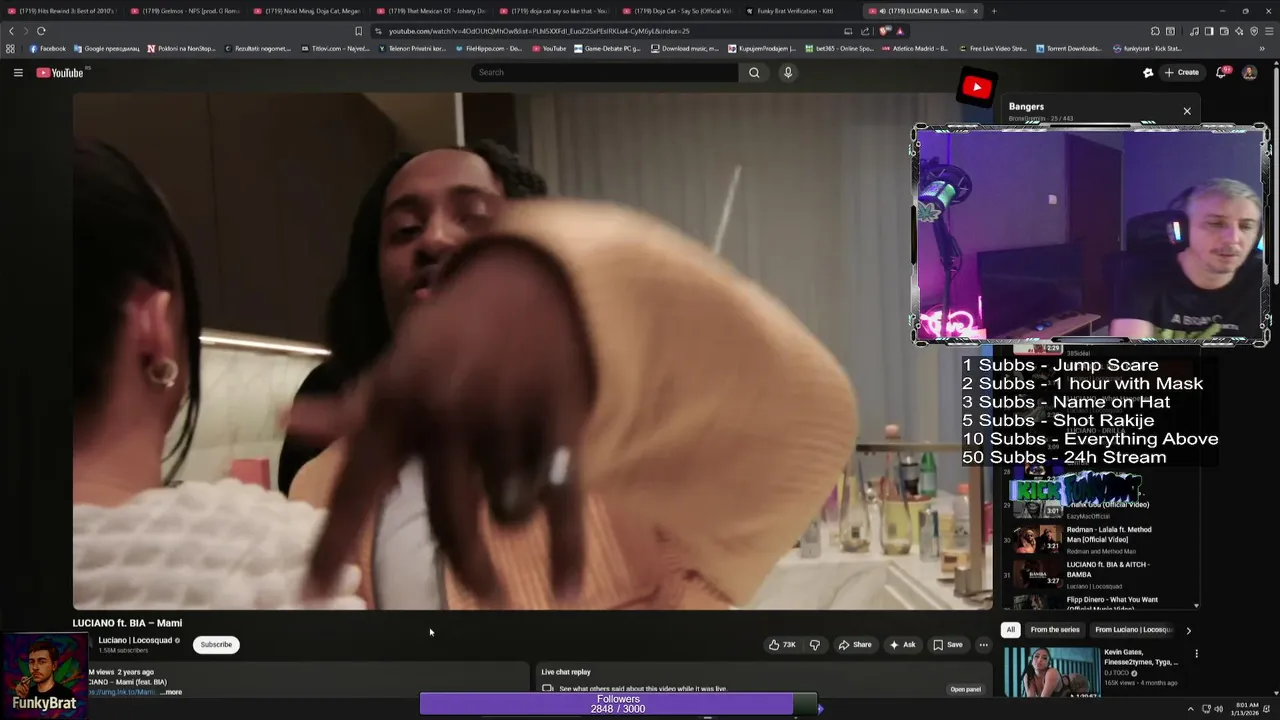This screenshot has width=1280, height=720.
Task: Open Facebook bookmark
Action: pyautogui.click(x=48, y=48)
